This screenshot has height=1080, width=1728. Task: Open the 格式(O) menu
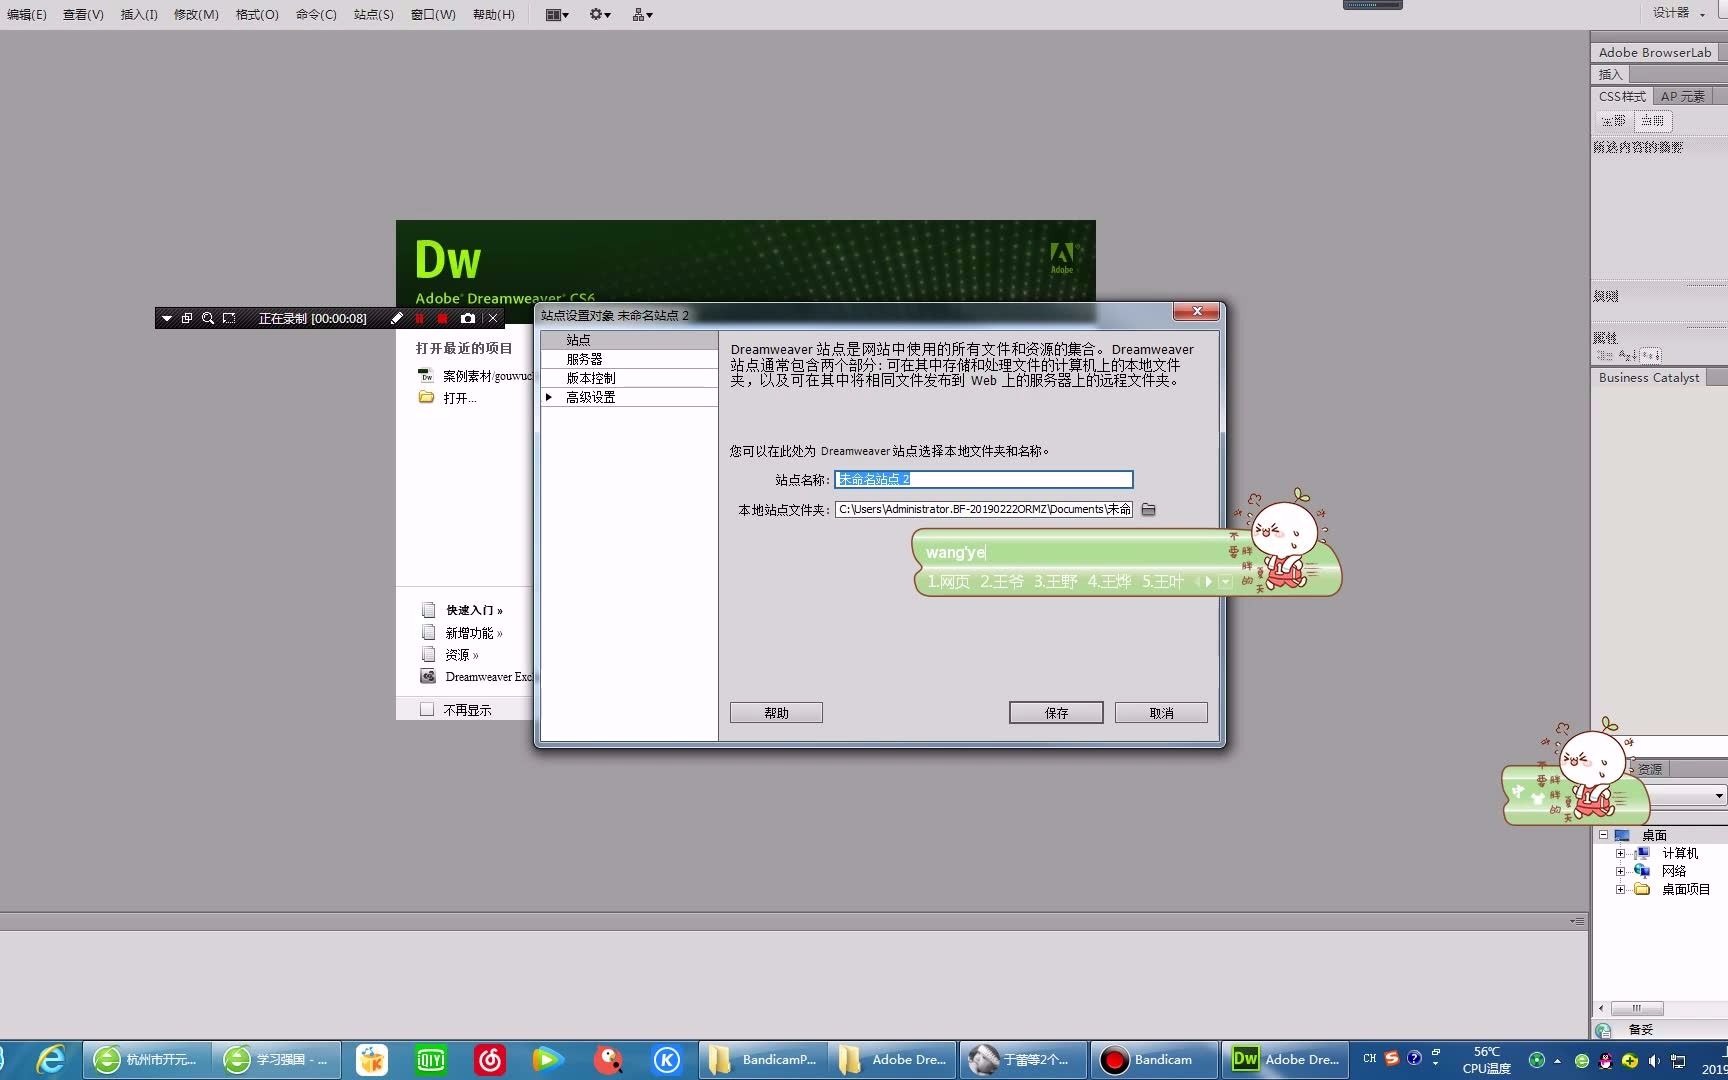pos(257,14)
